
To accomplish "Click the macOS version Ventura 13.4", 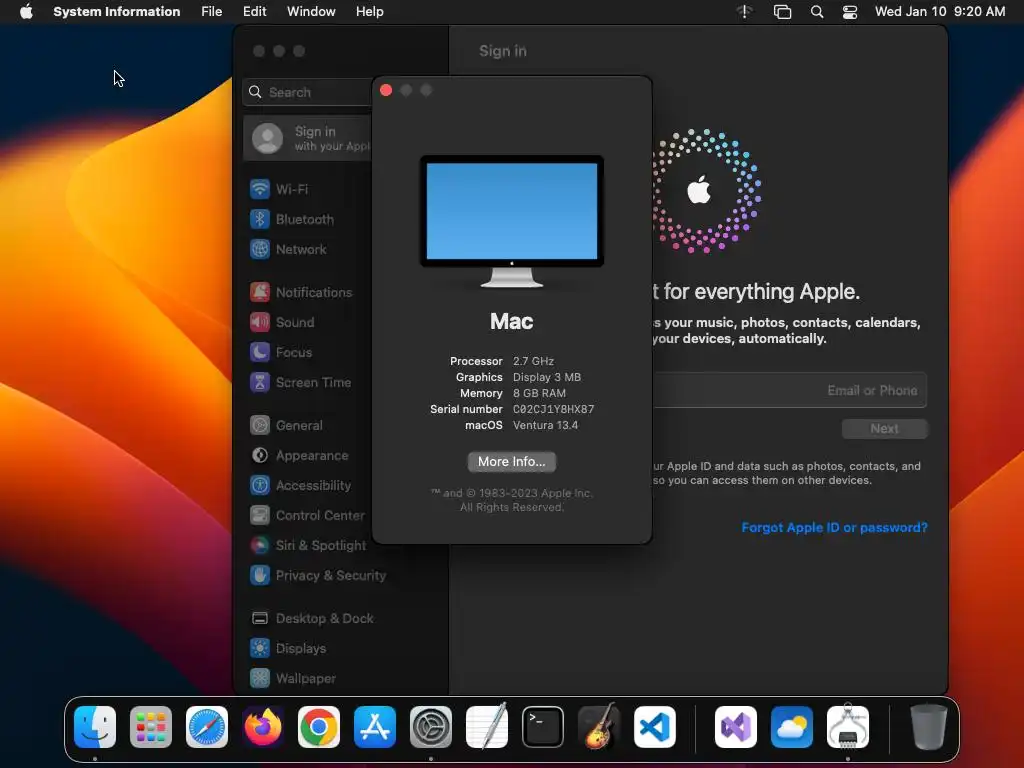I will [545, 425].
